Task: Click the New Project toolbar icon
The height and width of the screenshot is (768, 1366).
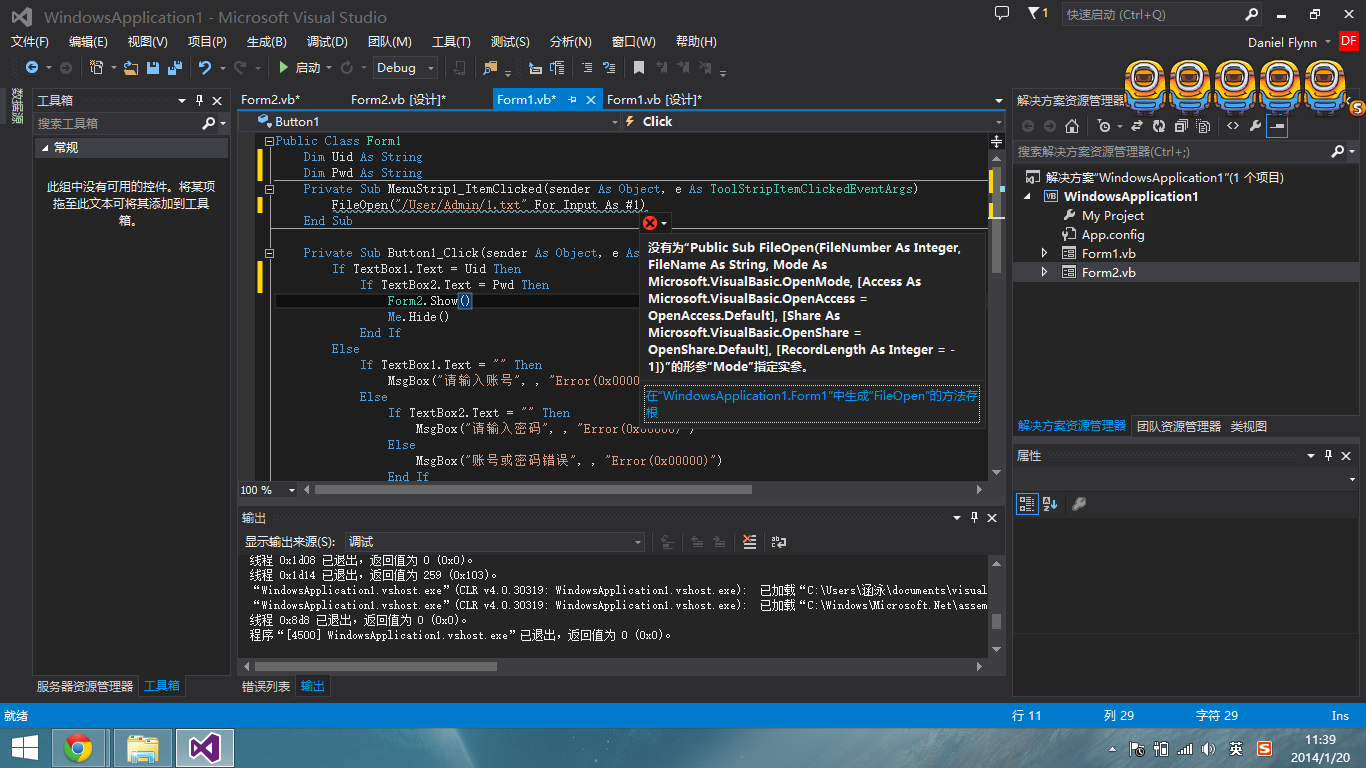Action: tap(97, 68)
